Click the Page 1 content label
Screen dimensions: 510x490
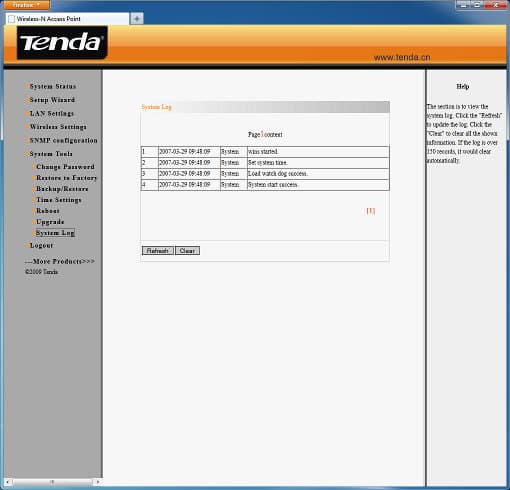pyautogui.click(x=265, y=135)
